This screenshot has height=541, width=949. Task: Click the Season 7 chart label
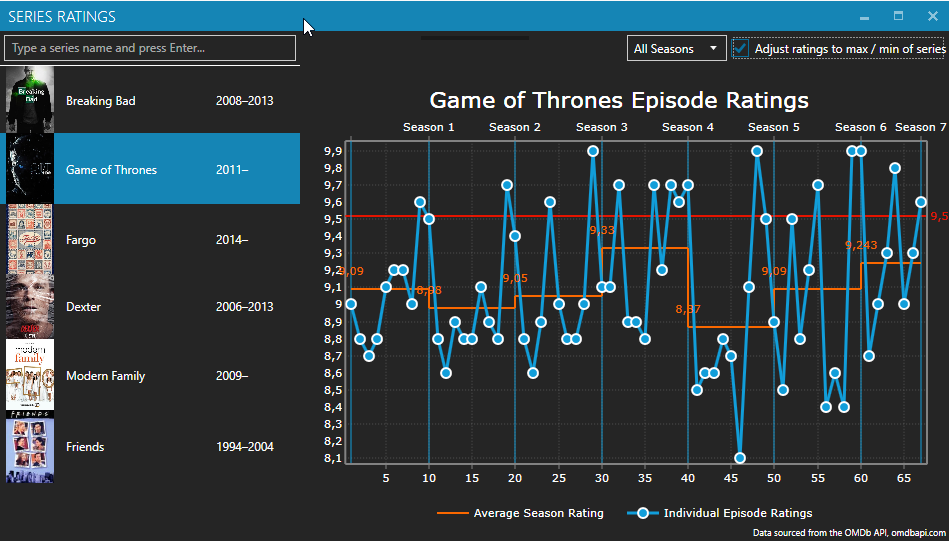pos(921,127)
